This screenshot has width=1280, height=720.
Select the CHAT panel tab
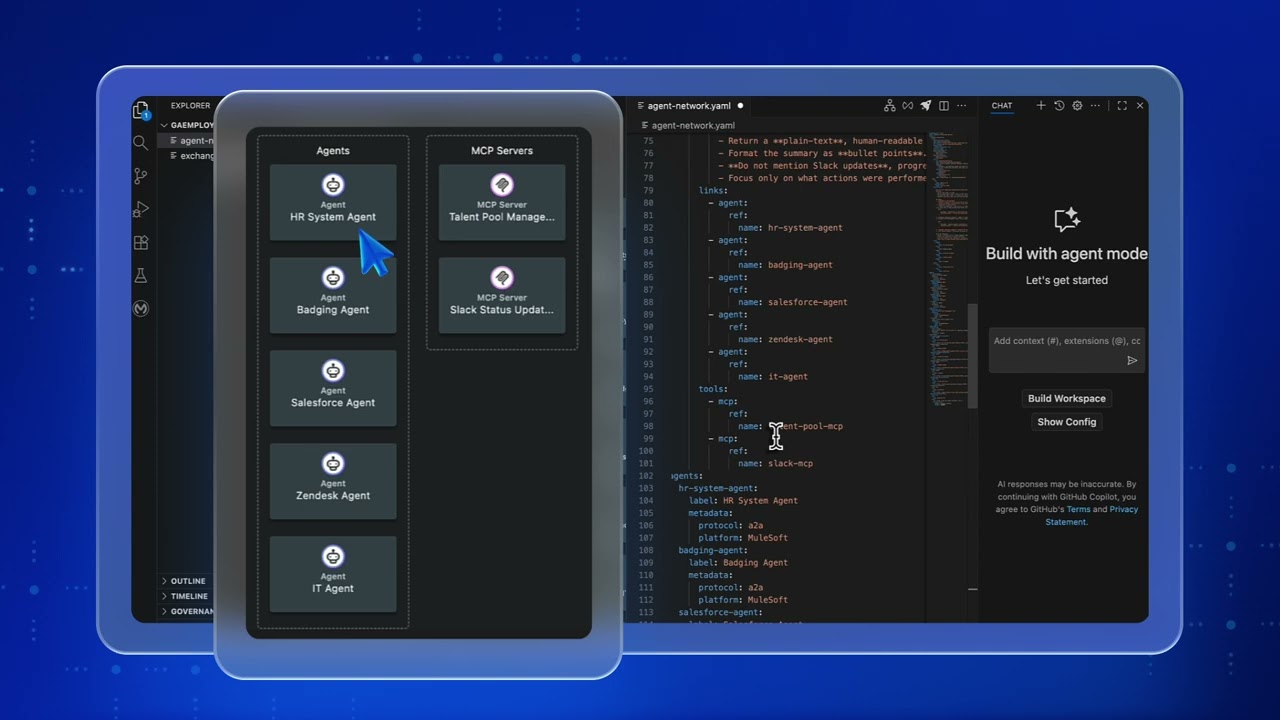pyautogui.click(x=1001, y=106)
